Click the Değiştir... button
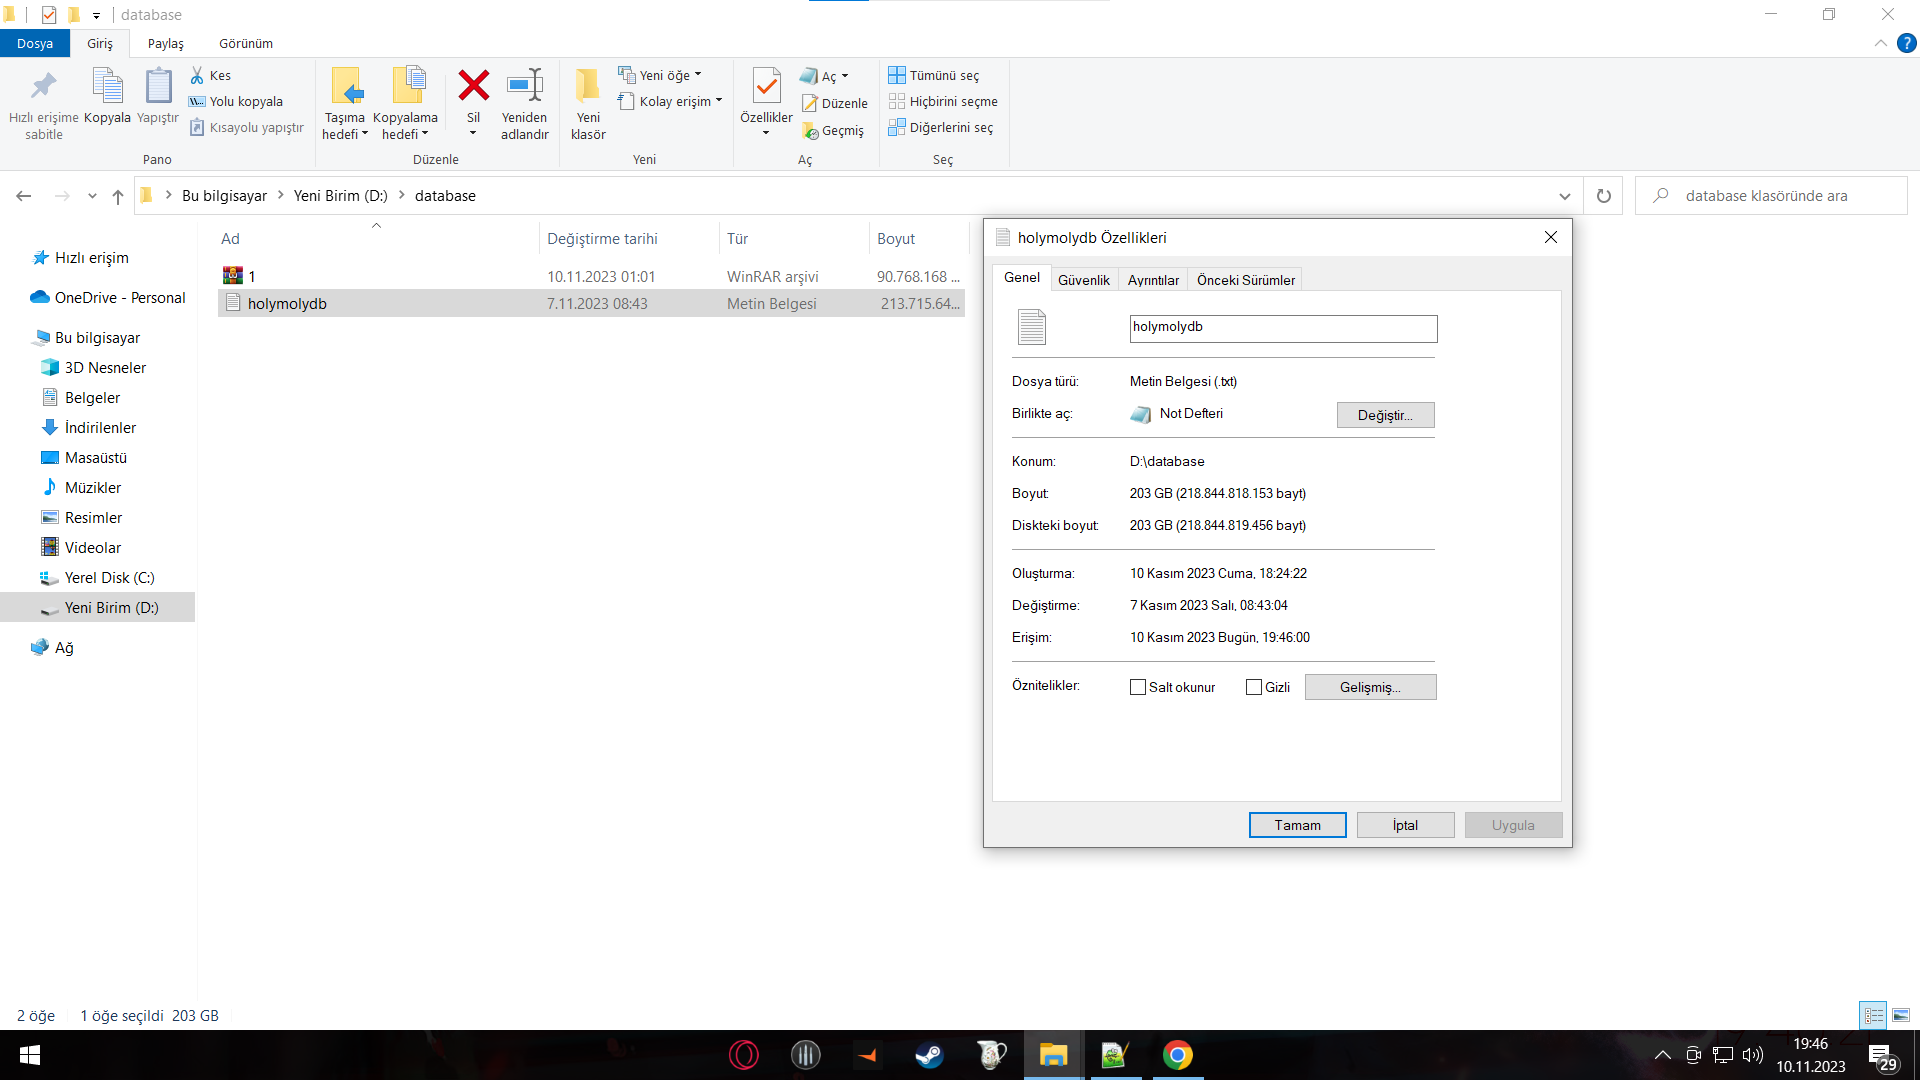This screenshot has width=1920, height=1080. pos(1385,415)
